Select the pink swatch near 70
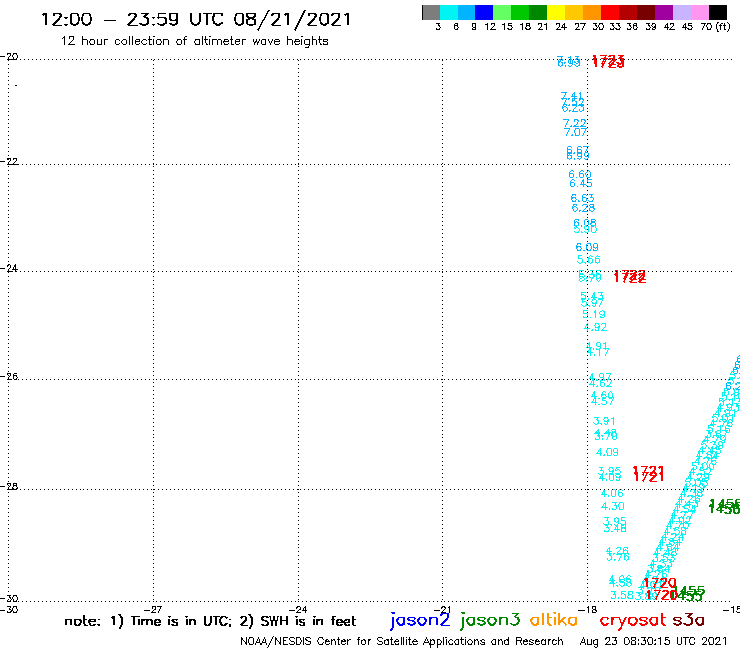Image resolution: width=740 pixels, height=650 pixels. click(x=699, y=12)
